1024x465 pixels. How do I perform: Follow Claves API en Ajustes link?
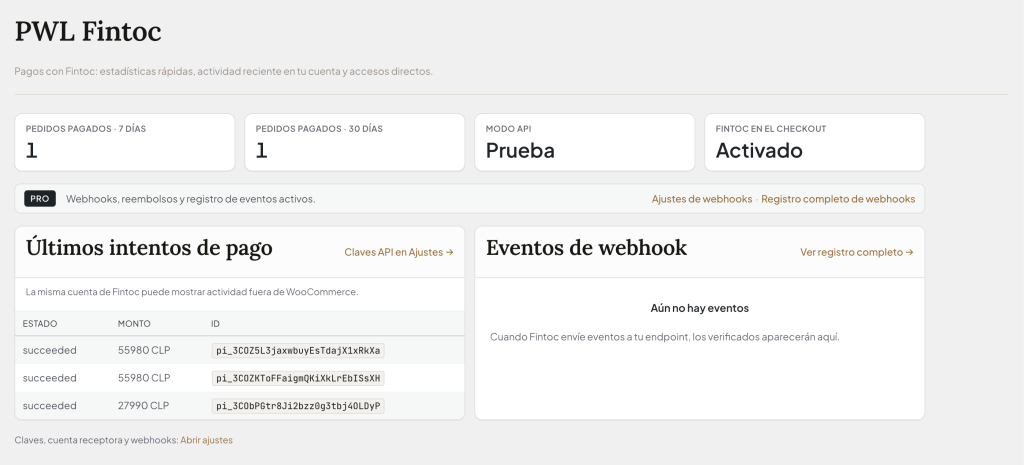pos(399,252)
